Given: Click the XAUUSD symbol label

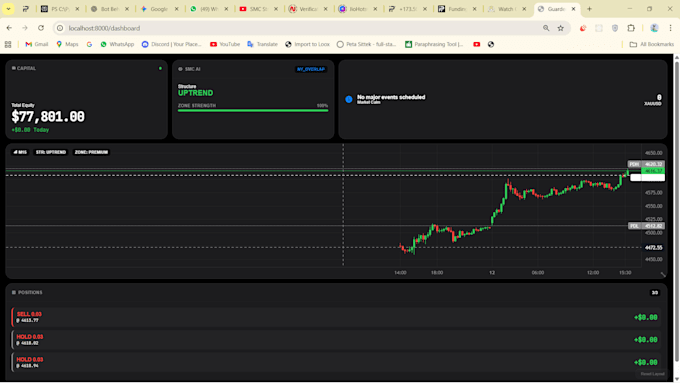Looking at the screenshot, I should (653, 104).
